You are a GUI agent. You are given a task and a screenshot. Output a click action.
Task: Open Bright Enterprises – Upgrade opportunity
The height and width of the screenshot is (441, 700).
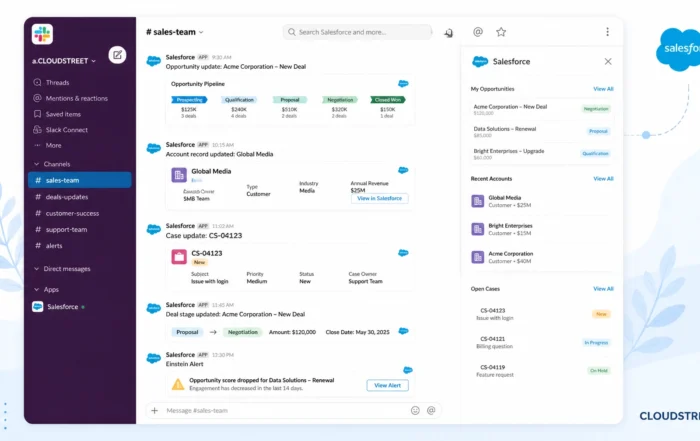point(542,154)
